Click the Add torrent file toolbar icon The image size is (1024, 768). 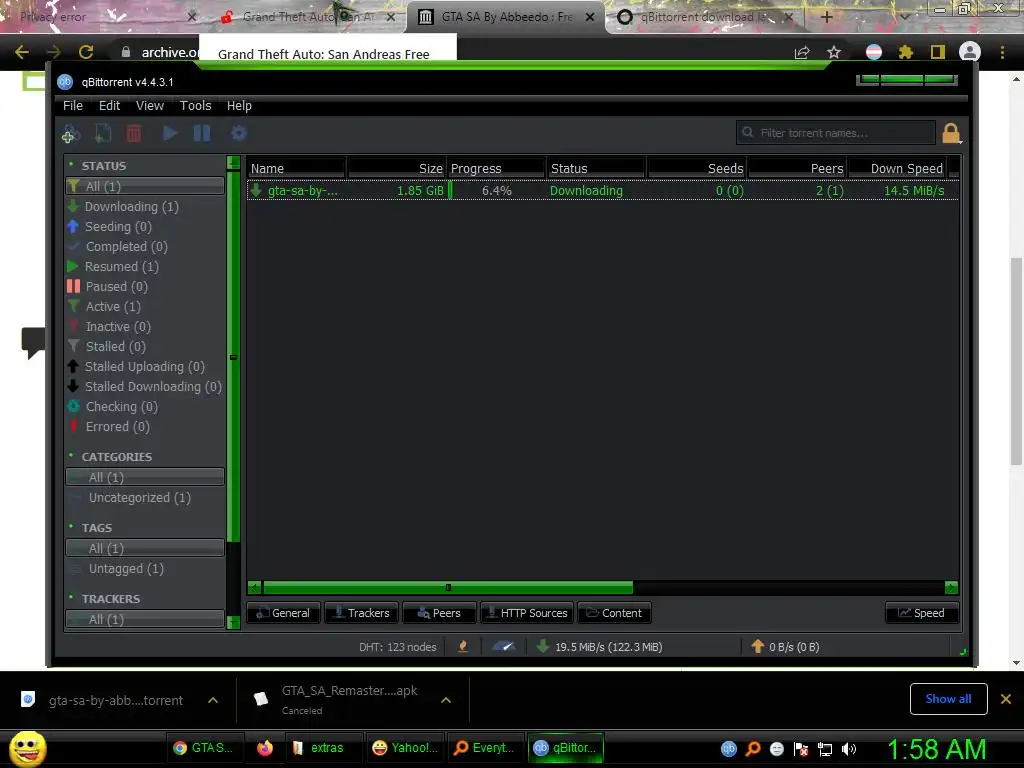[103, 133]
